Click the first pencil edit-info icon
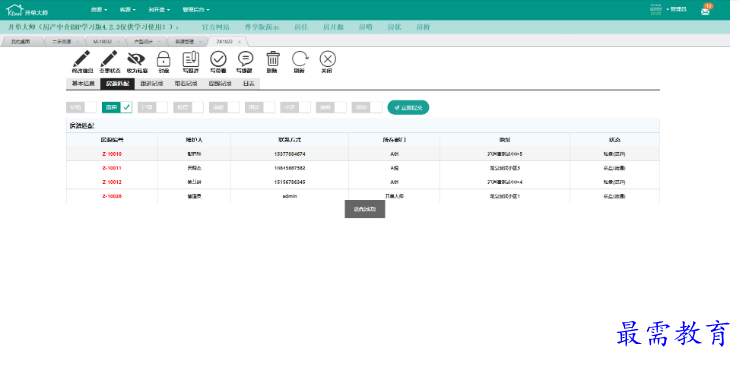Viewport: 738px width, 365px height. [82, 59]
